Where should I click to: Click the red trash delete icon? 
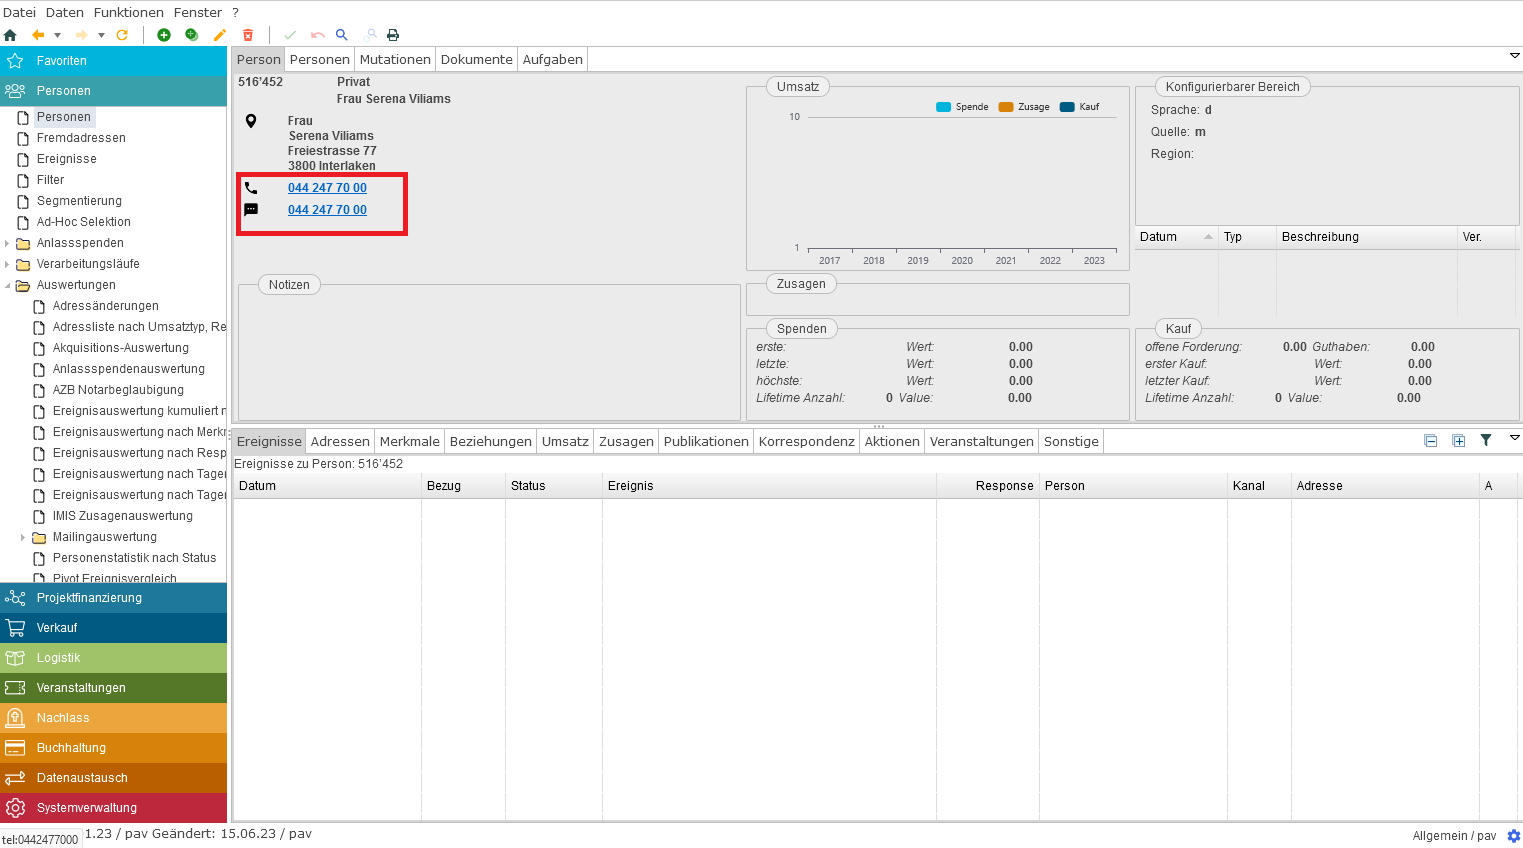(x=248, y=35)
